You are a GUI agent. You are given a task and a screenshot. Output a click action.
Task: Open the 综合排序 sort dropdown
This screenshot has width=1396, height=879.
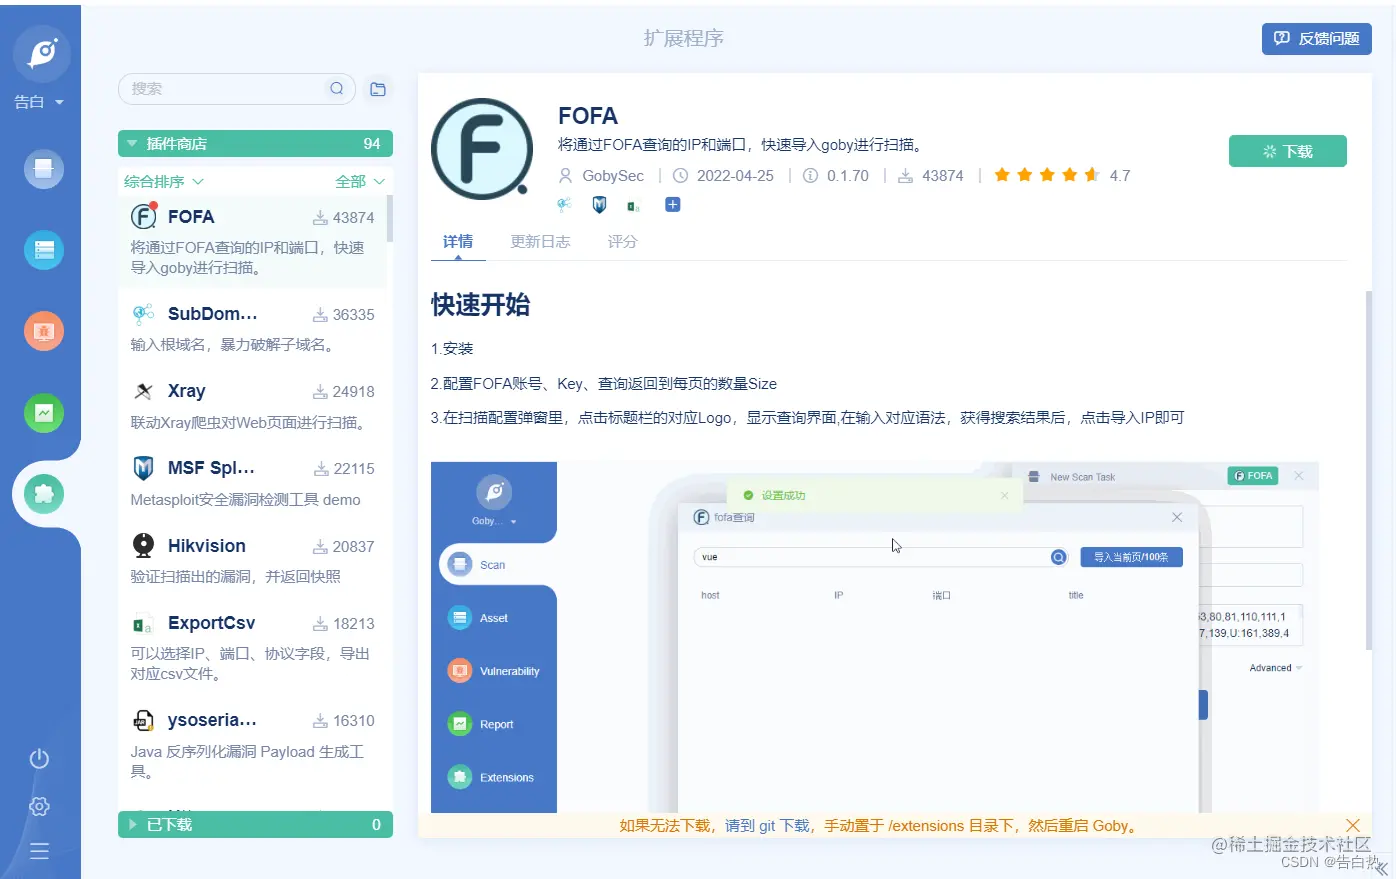(x=164, y=181)
